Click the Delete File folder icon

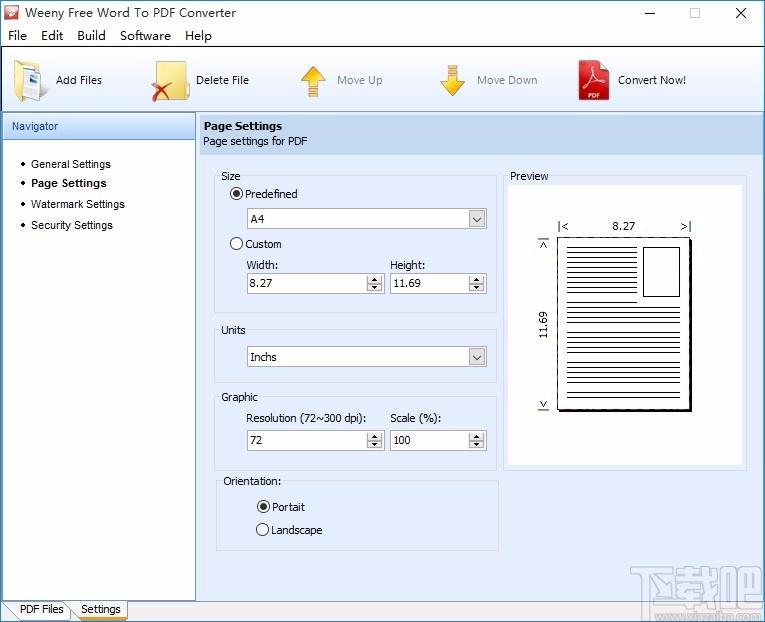[x=170, y=81]
